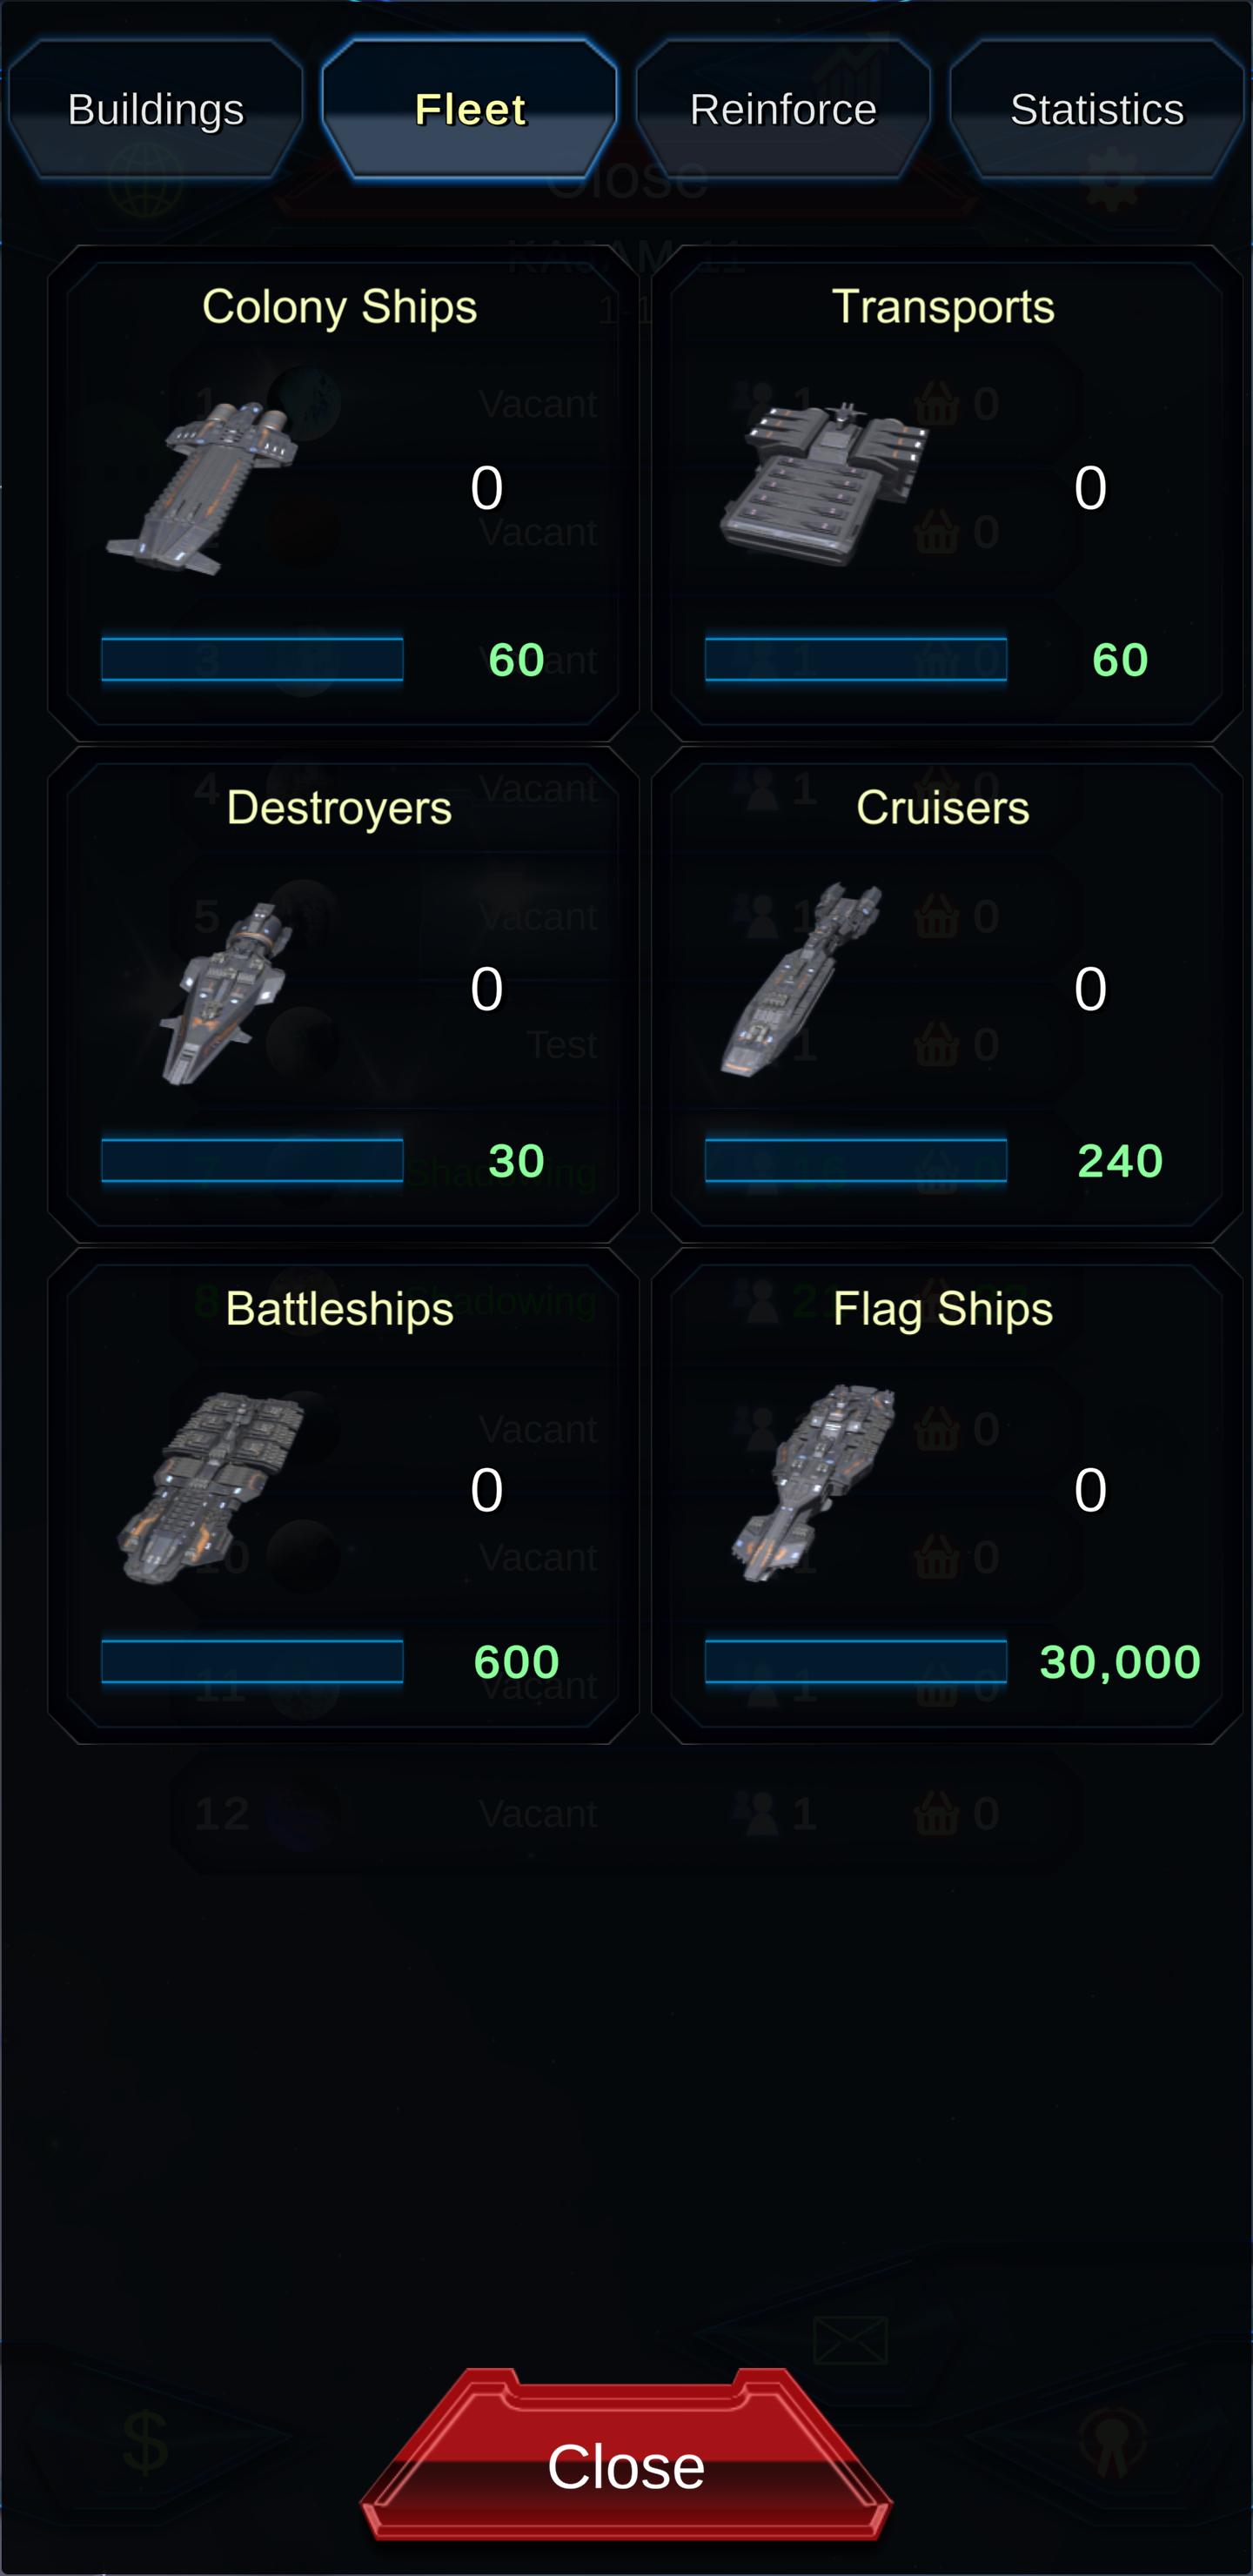
Task: Click the Destroyers build progress bar
Action: (252, 1160)
